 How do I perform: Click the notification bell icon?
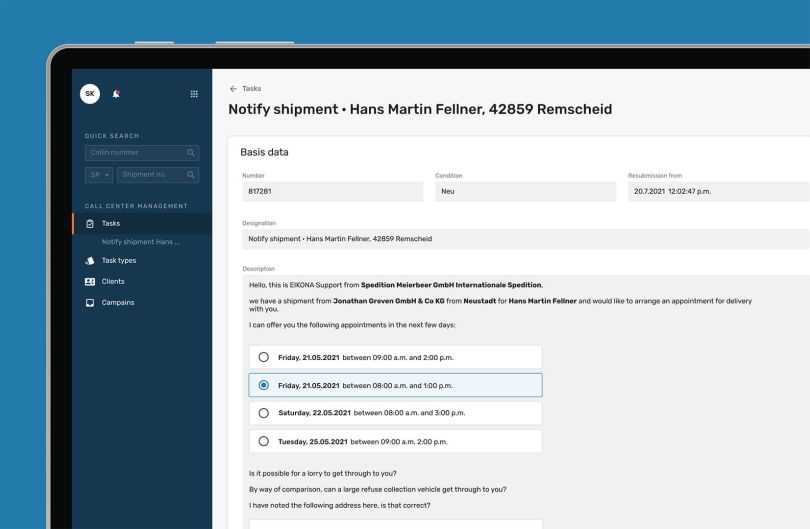[x=116, y=94]
